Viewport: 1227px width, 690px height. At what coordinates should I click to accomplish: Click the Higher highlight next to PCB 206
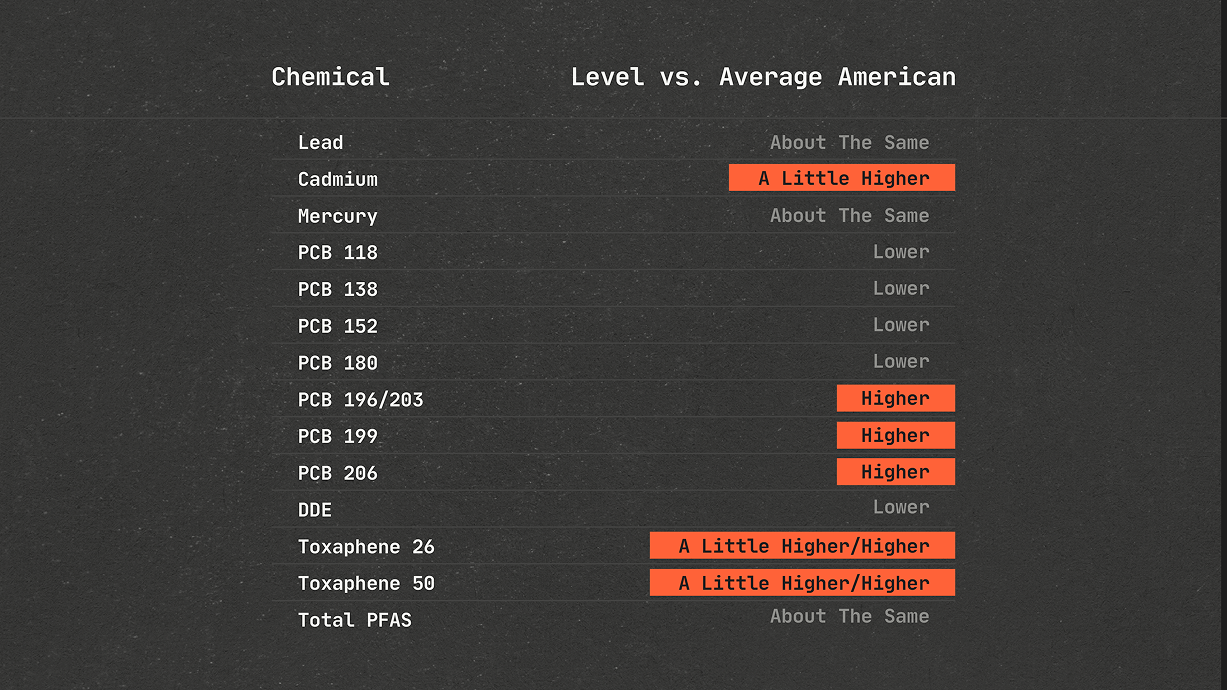[895, 471]
